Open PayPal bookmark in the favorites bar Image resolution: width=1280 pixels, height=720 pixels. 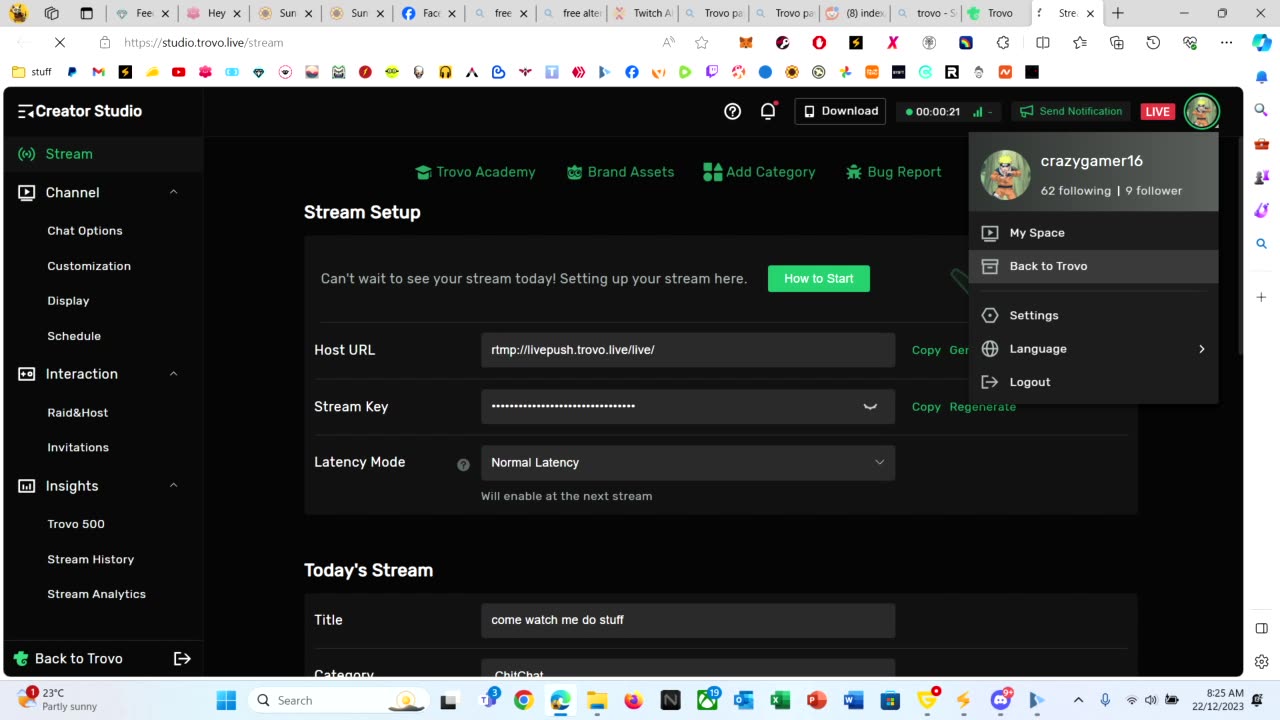(72, 72)
